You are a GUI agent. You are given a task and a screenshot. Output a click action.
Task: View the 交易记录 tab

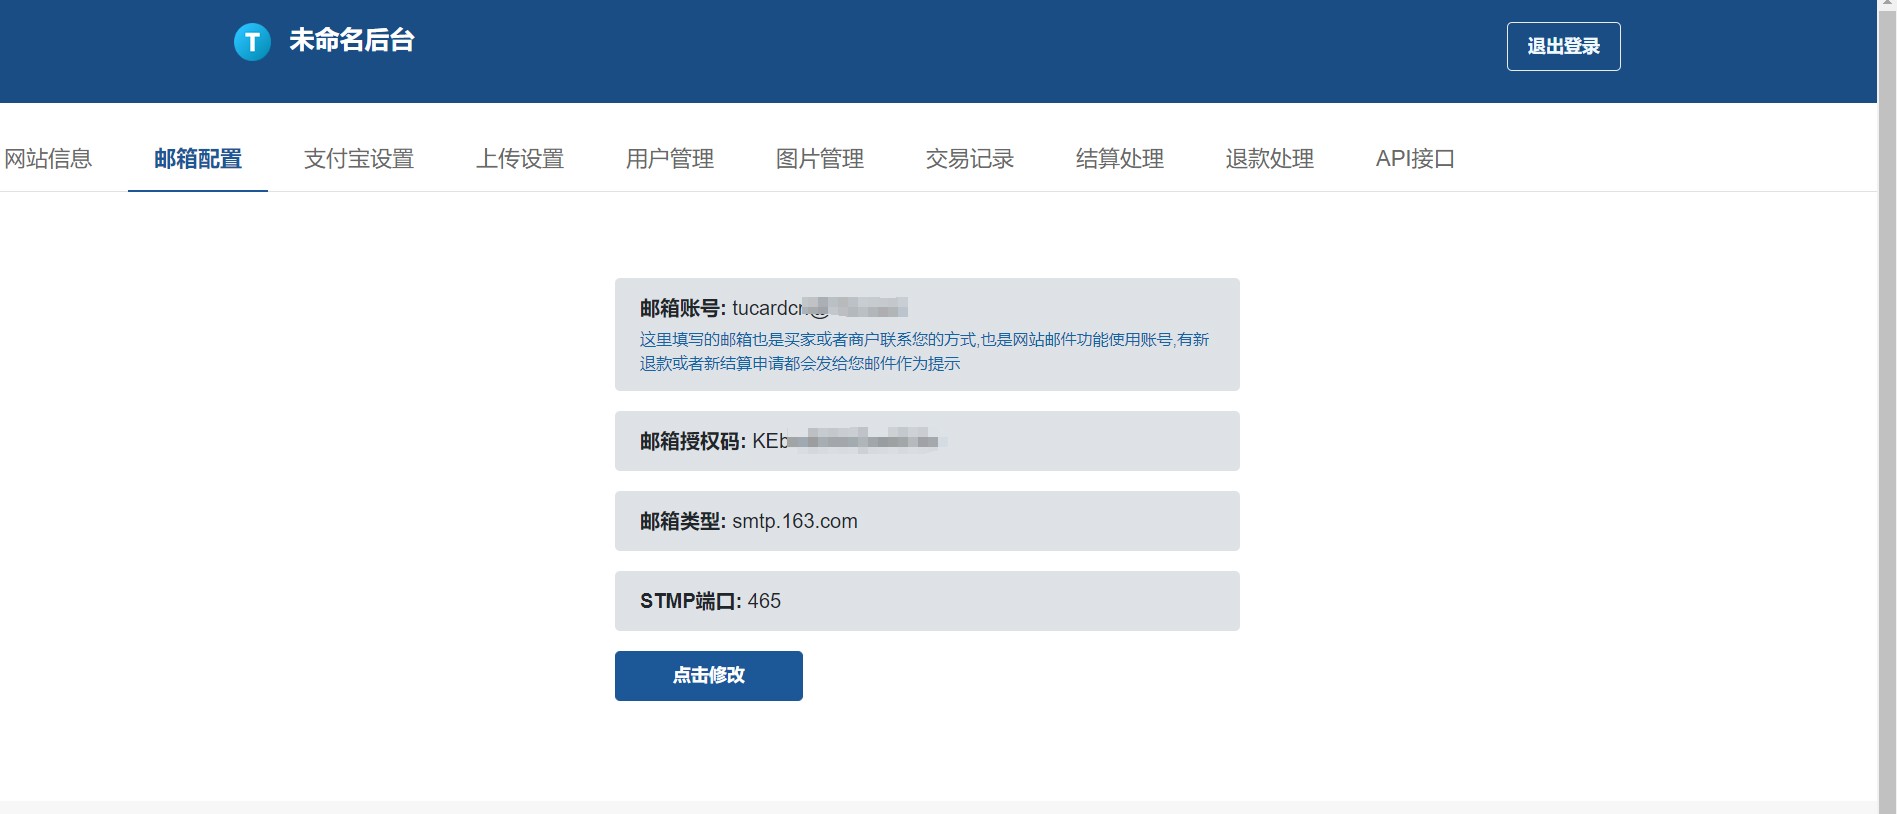[970, 159]
